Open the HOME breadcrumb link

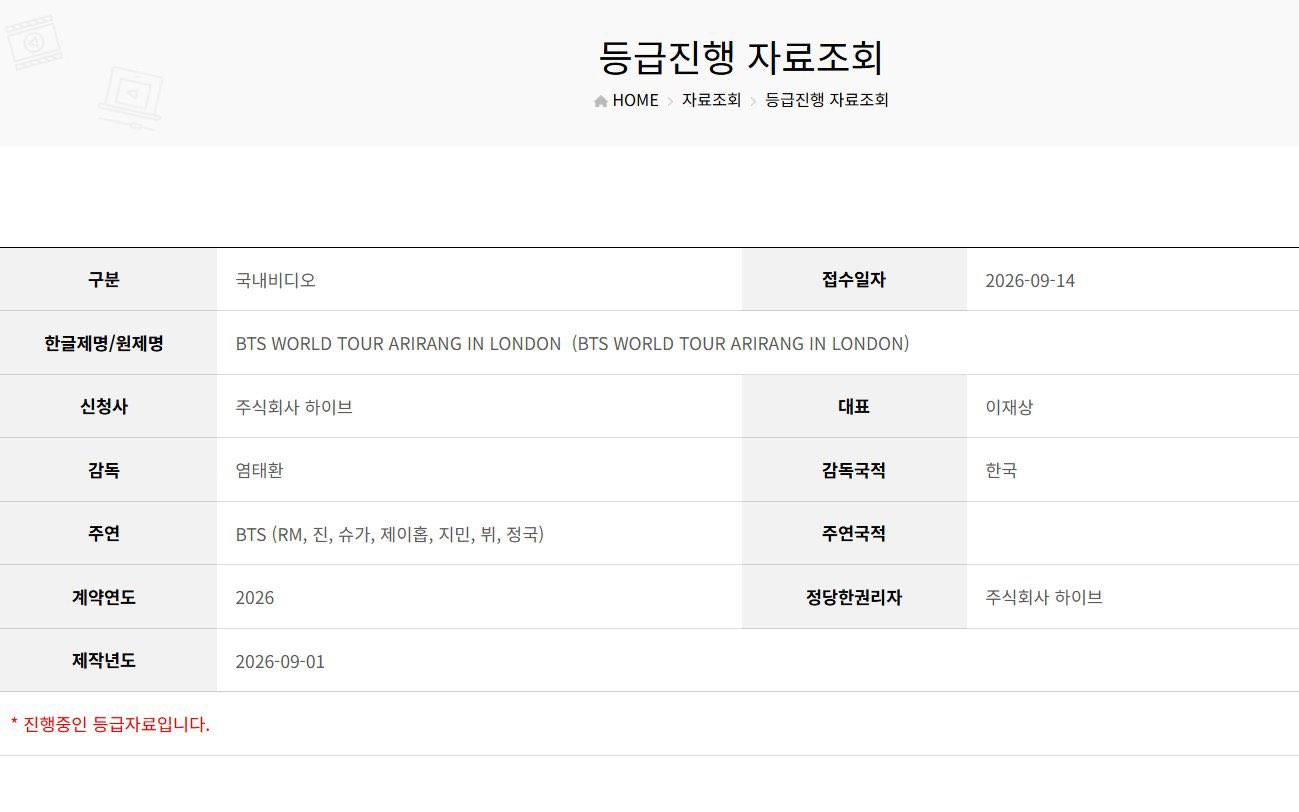tap(635, 100)
